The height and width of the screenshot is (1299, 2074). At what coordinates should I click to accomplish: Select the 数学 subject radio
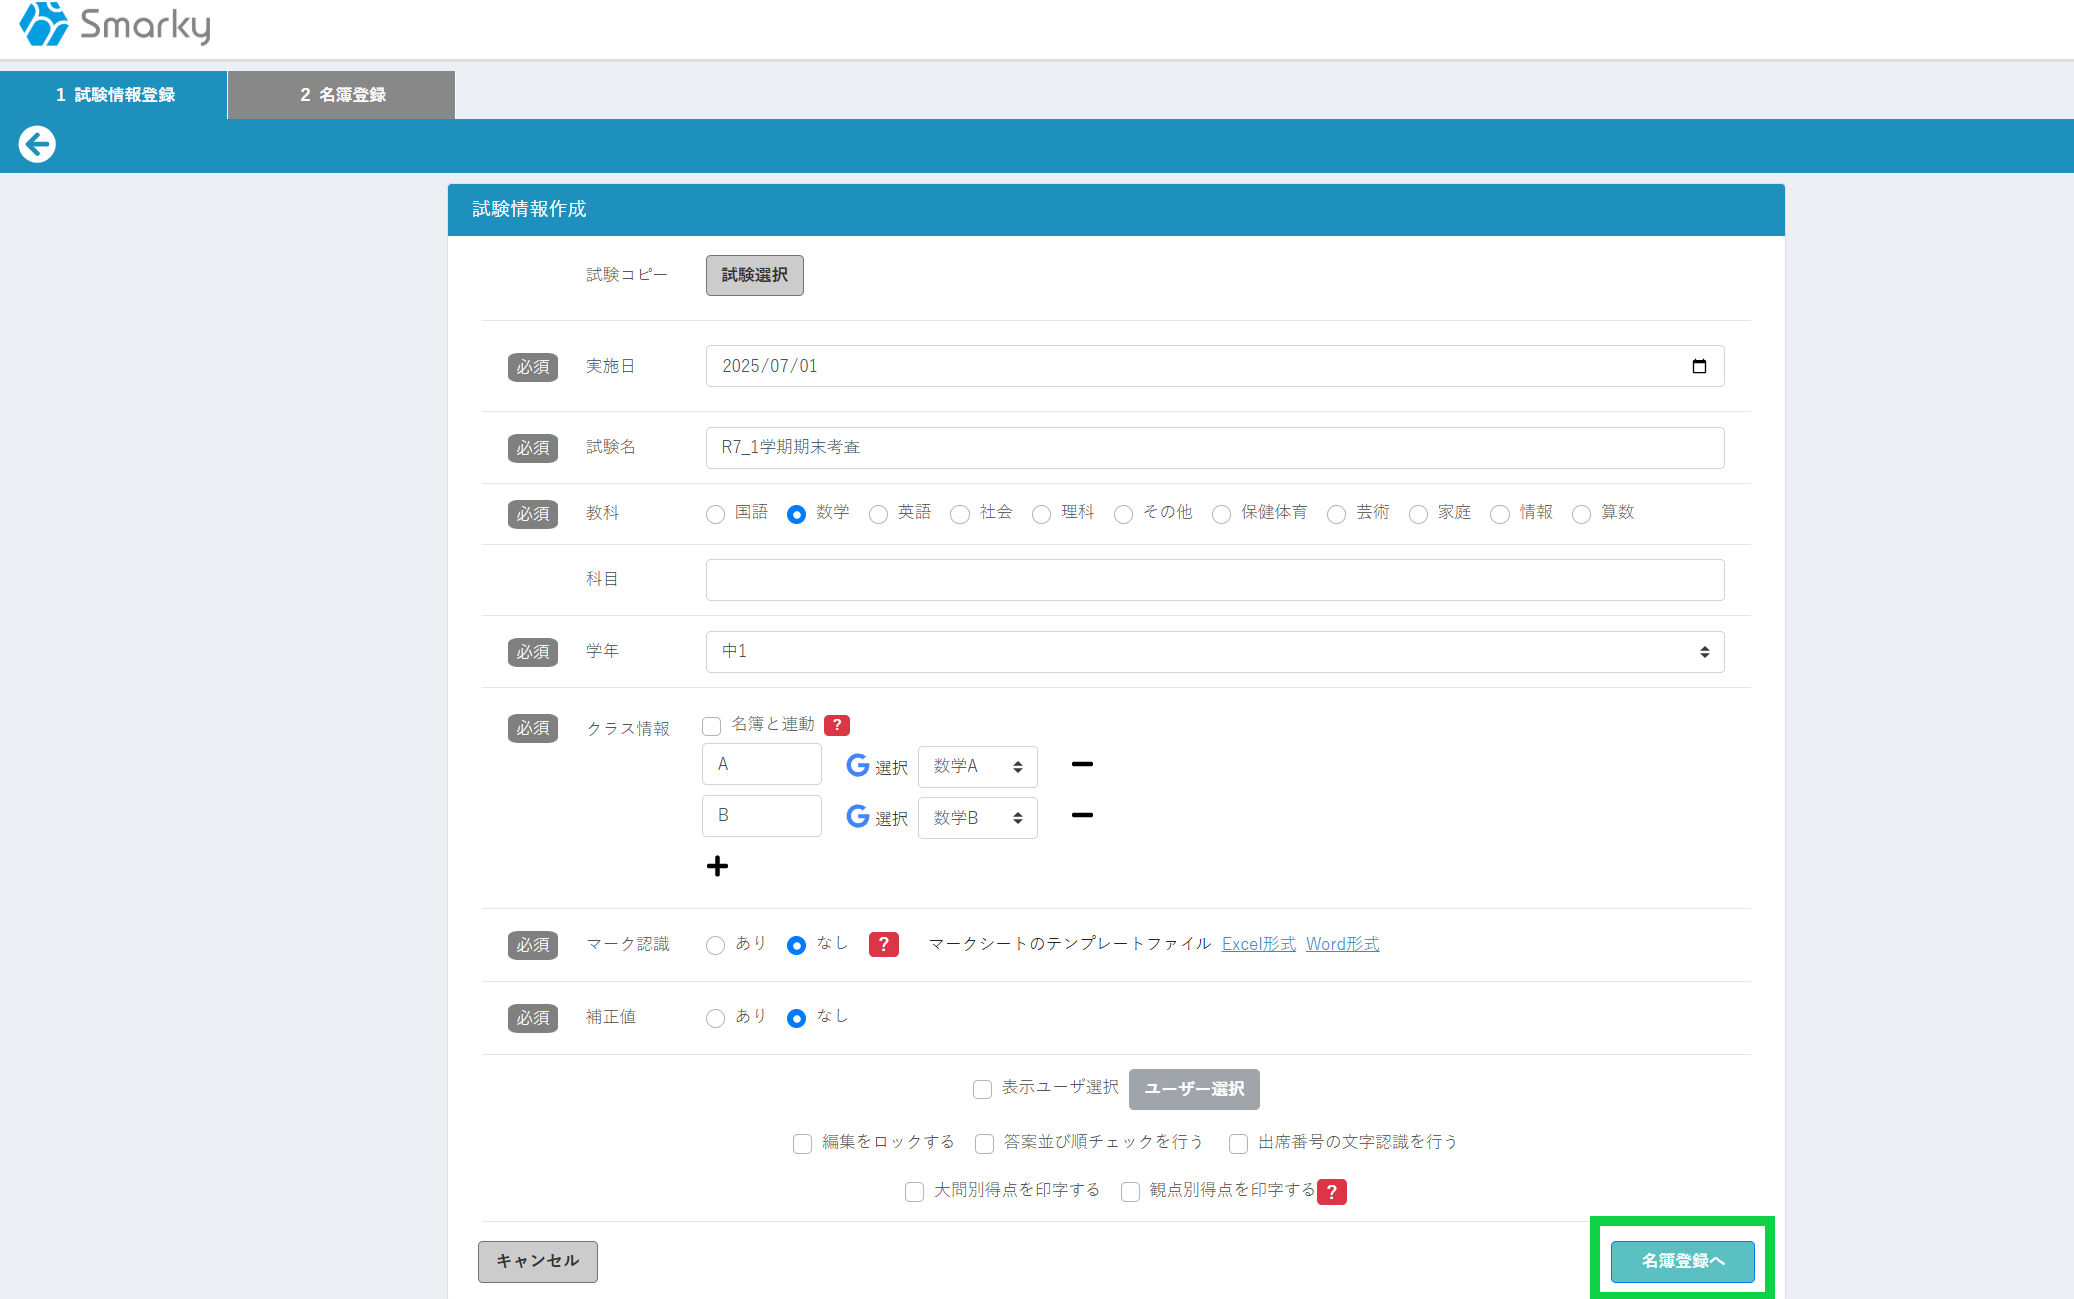(796, 514)
